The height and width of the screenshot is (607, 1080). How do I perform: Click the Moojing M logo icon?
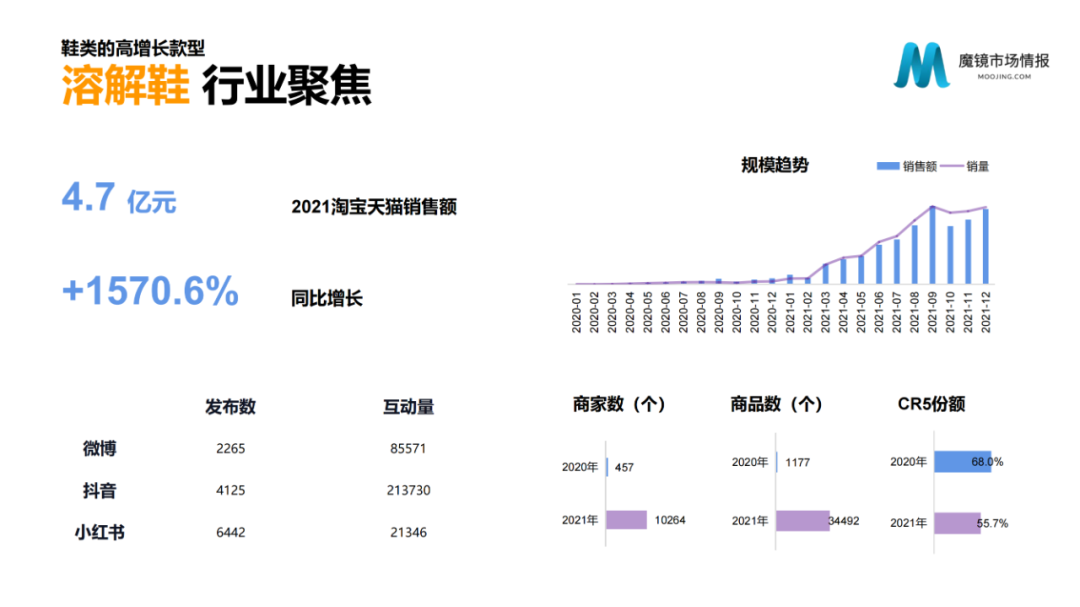point(922,65)
